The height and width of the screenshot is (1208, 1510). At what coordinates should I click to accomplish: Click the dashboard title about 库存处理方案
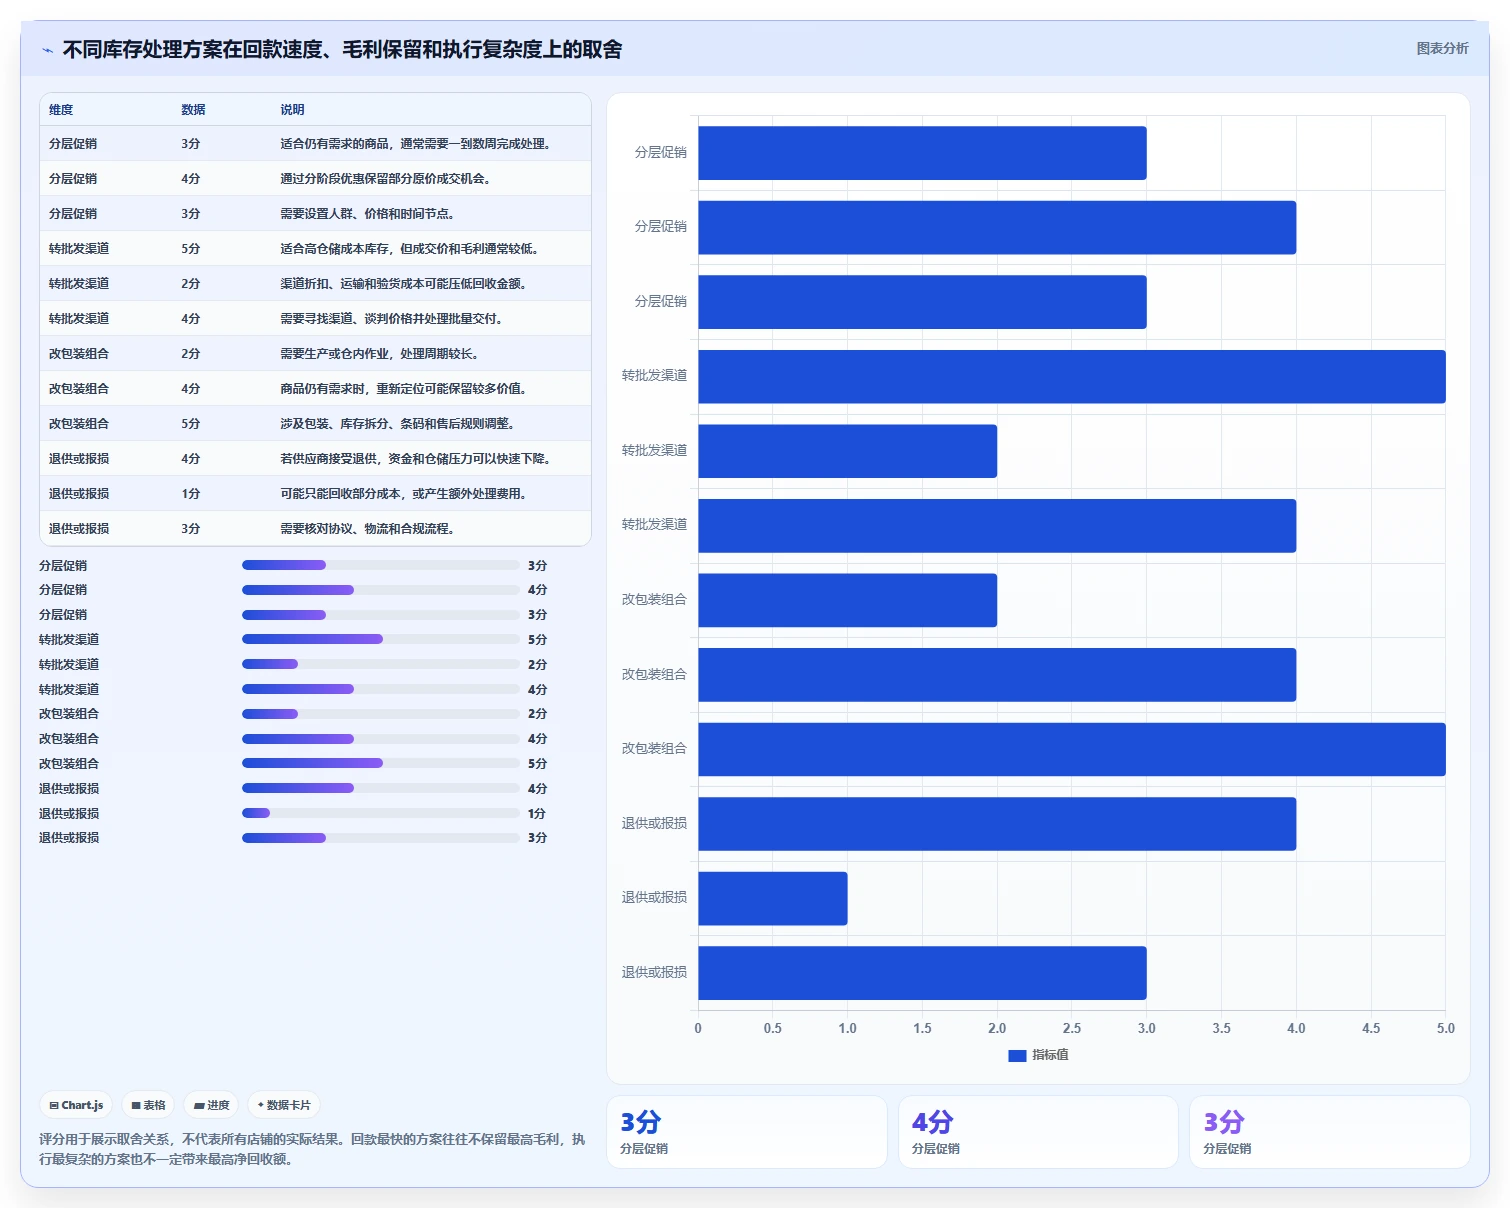(x=342, y=49)
